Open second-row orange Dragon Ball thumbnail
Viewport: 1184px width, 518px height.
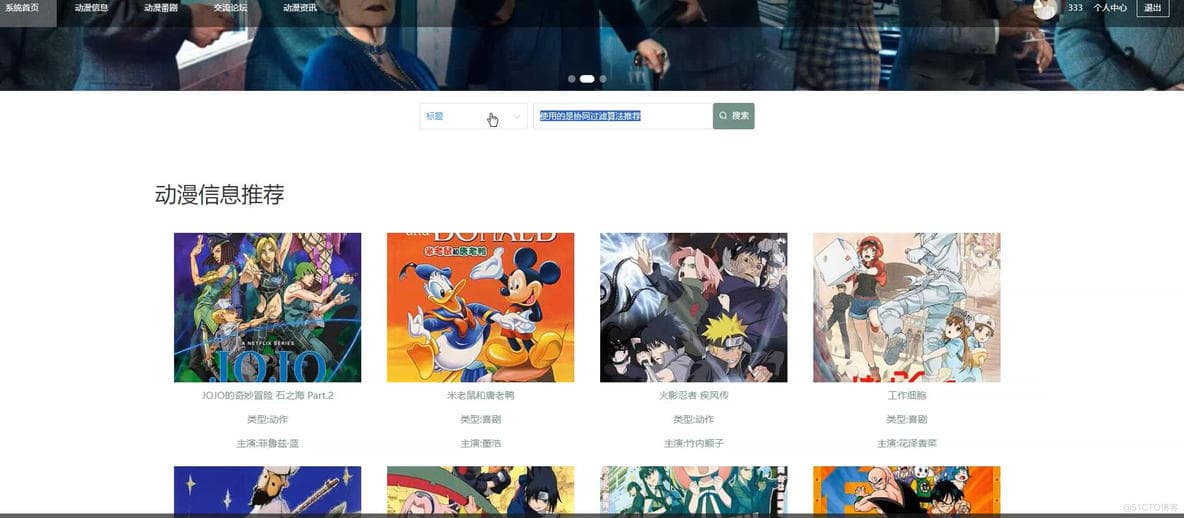[906, 491]
